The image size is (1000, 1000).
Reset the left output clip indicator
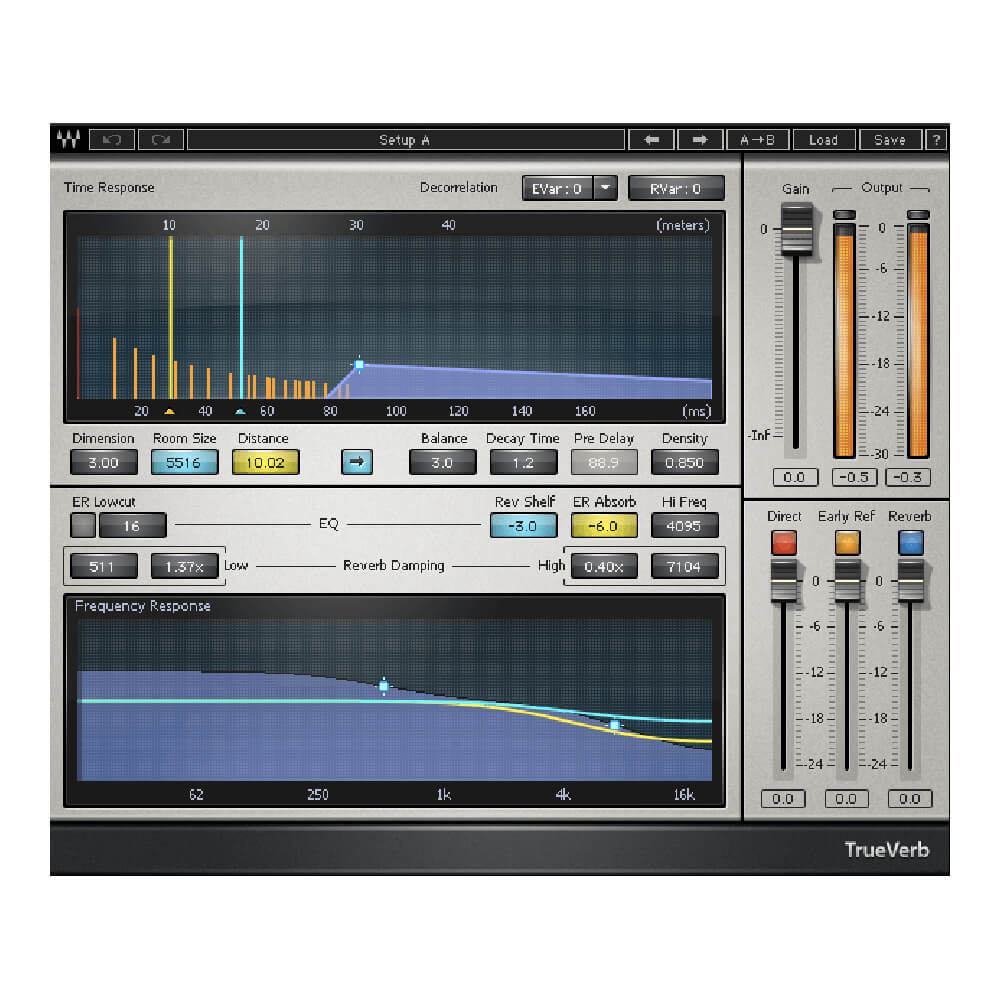coord(844,214)
